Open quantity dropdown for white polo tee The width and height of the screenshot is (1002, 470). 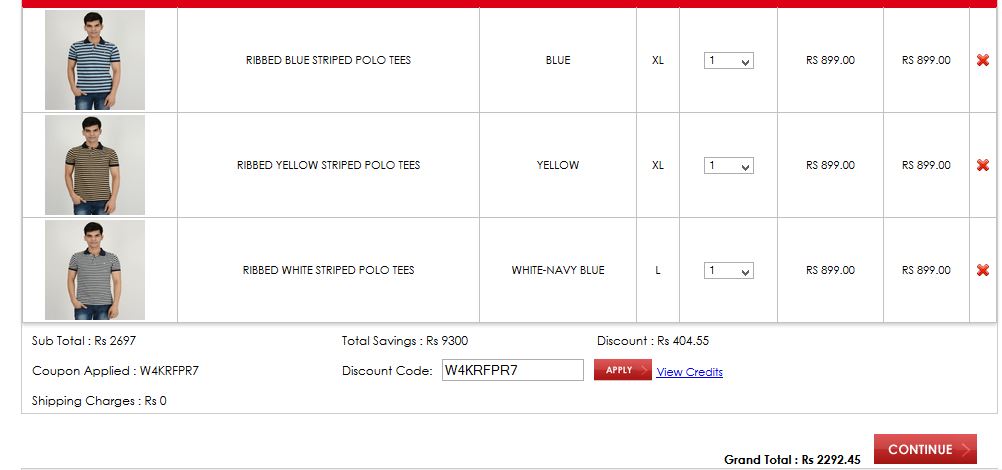tap(729, 271)
